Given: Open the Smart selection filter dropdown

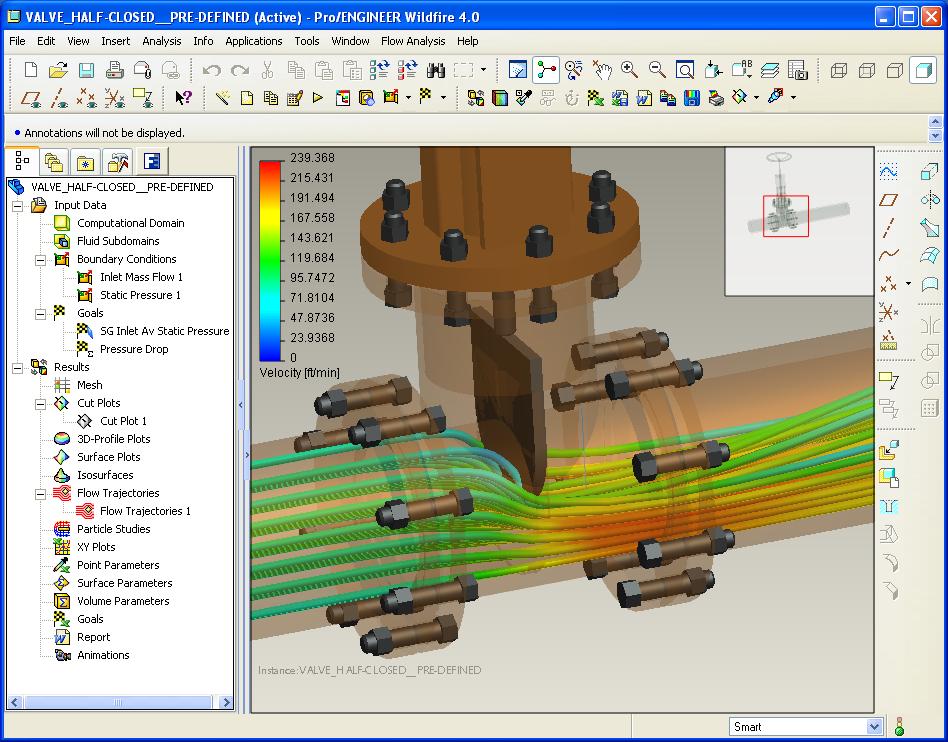Looking at the screenshot, I should click(x=874, y=727).
